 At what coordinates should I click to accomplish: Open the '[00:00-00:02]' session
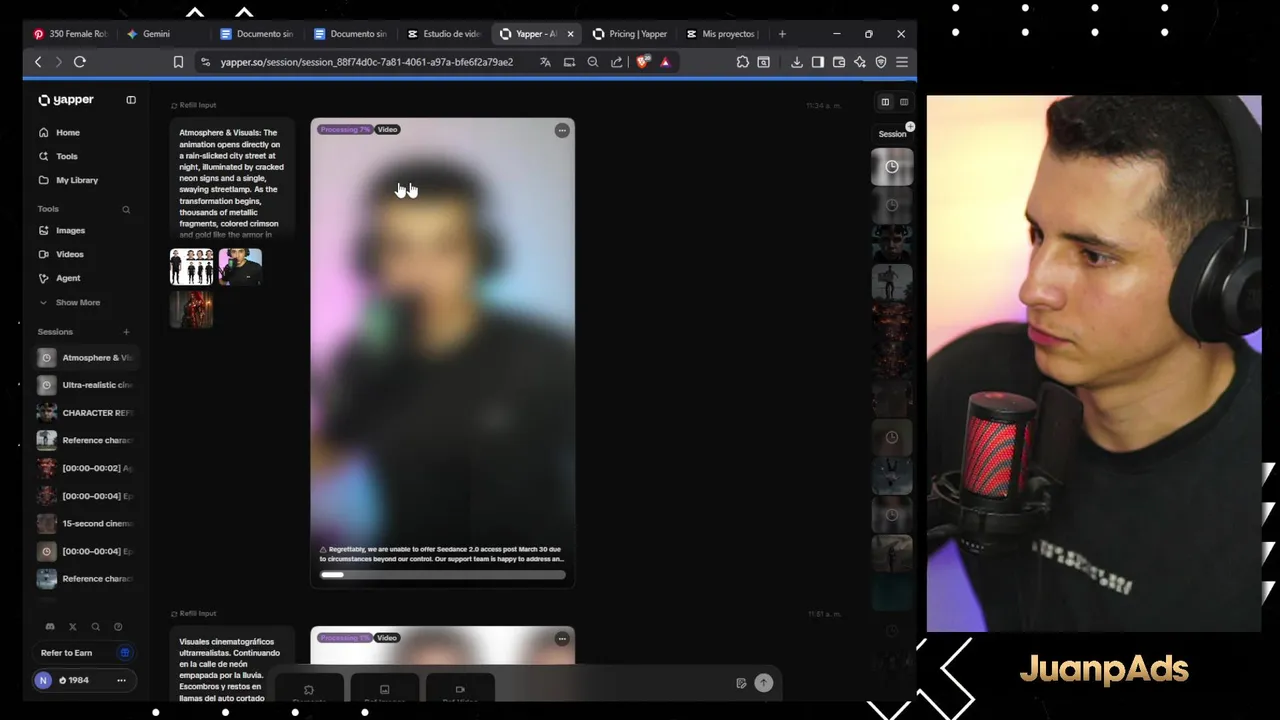[x=86, y=468]
